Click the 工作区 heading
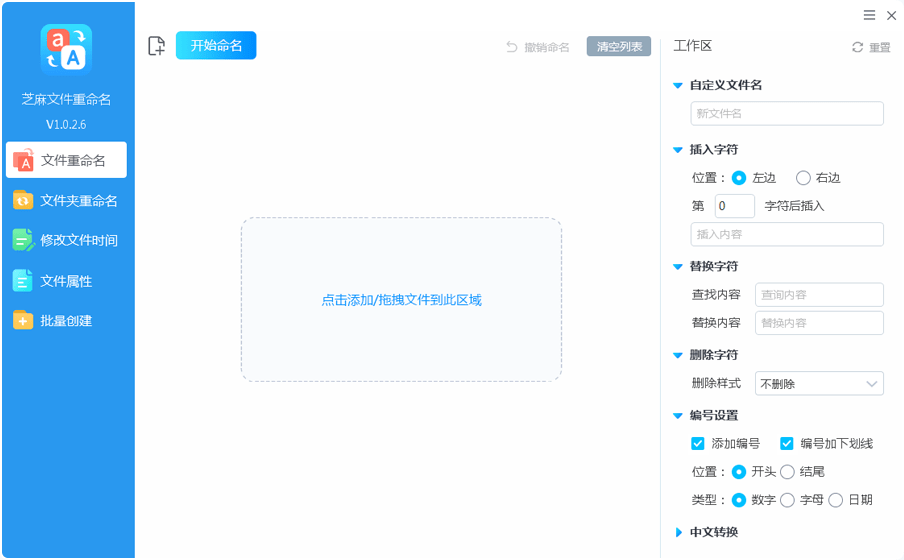Viewport: 904px width, 560px height. [693, 46]
